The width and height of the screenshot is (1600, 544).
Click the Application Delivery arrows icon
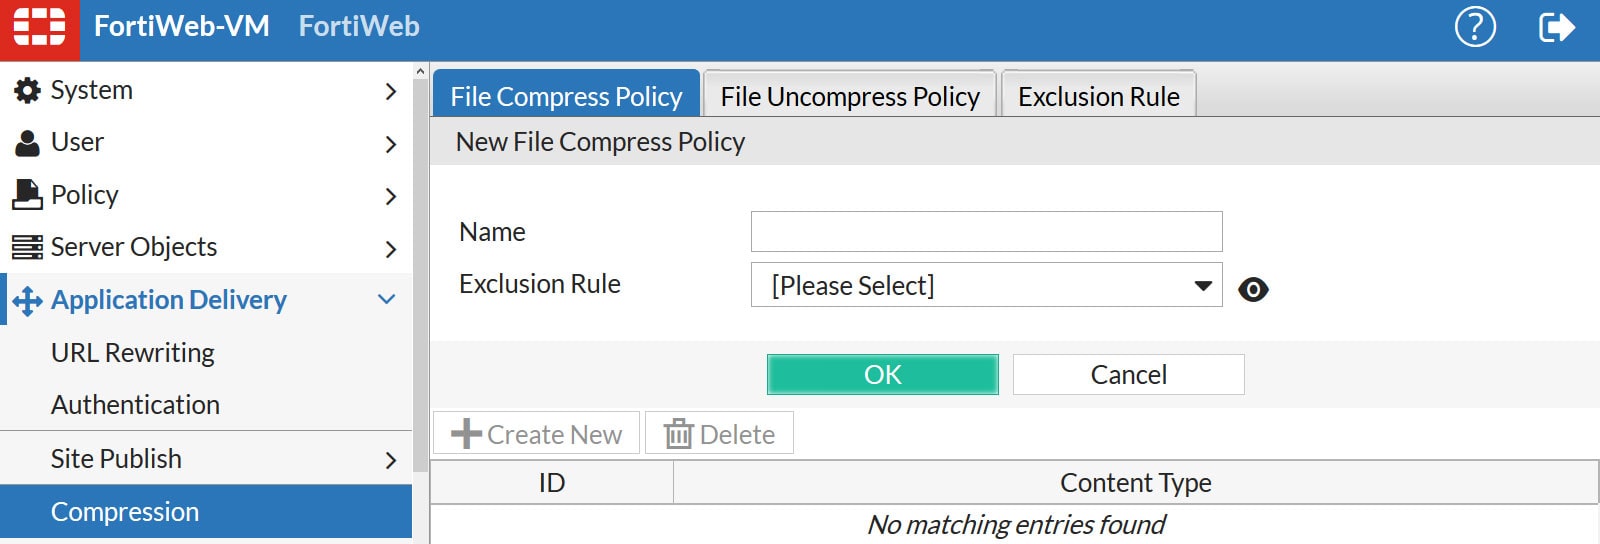[27, 300]
